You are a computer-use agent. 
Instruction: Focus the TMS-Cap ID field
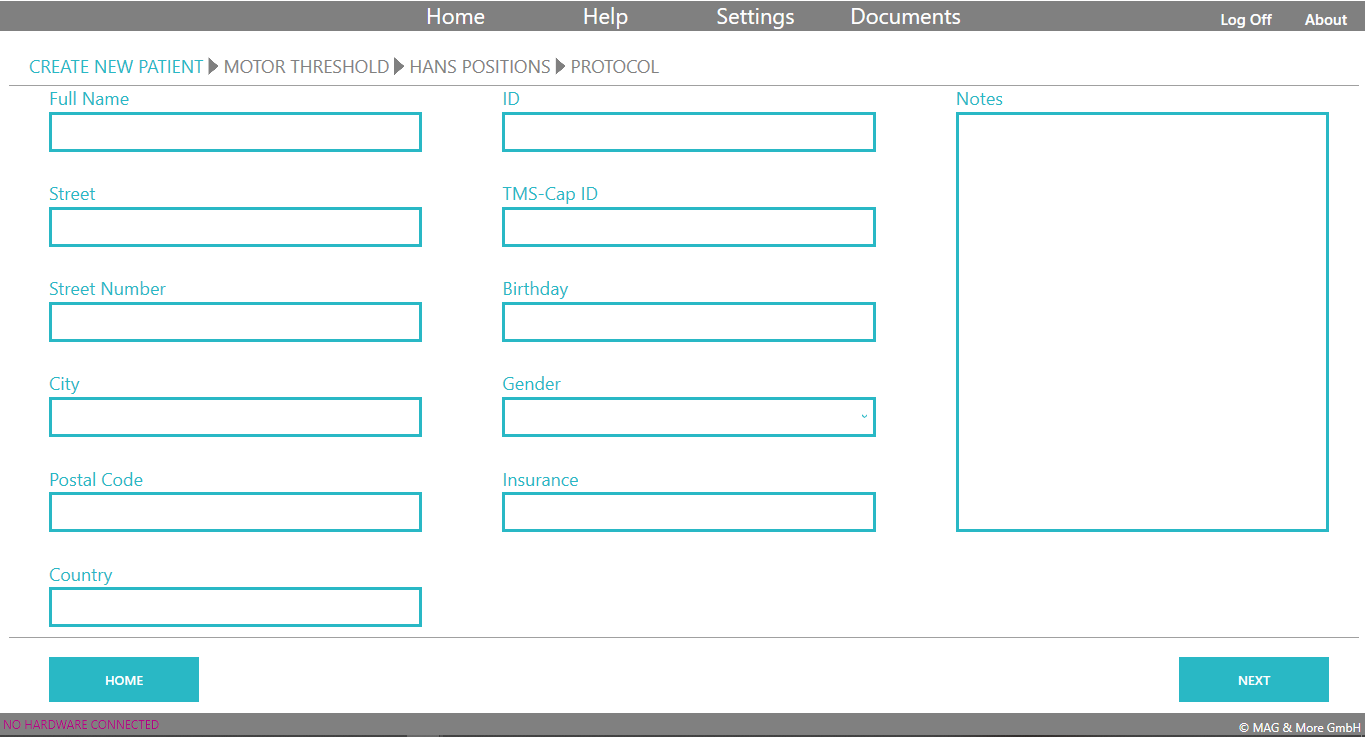click(x=688, y=227)
